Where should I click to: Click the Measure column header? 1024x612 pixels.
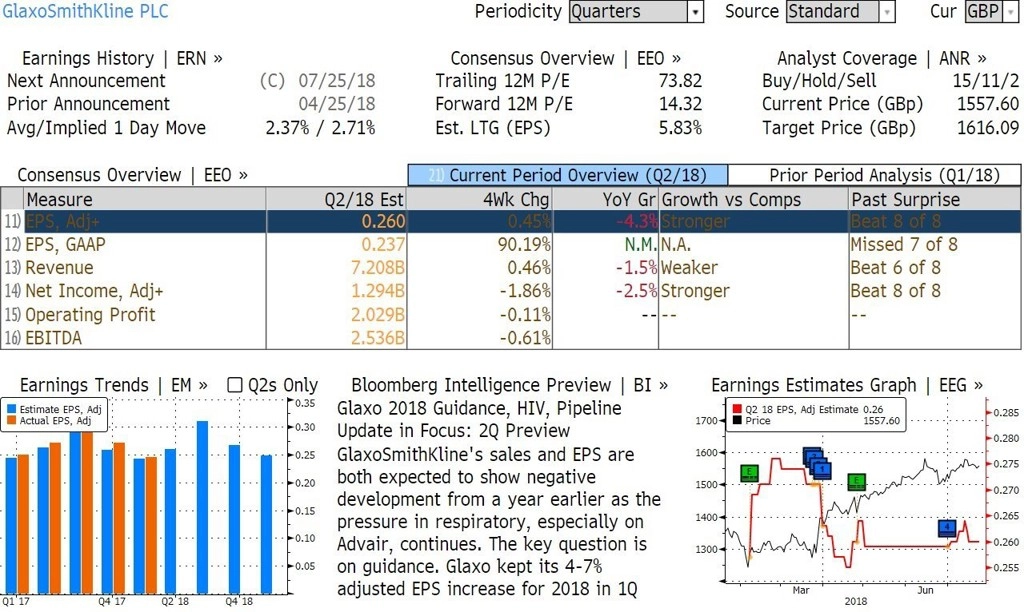click(144, 199)
